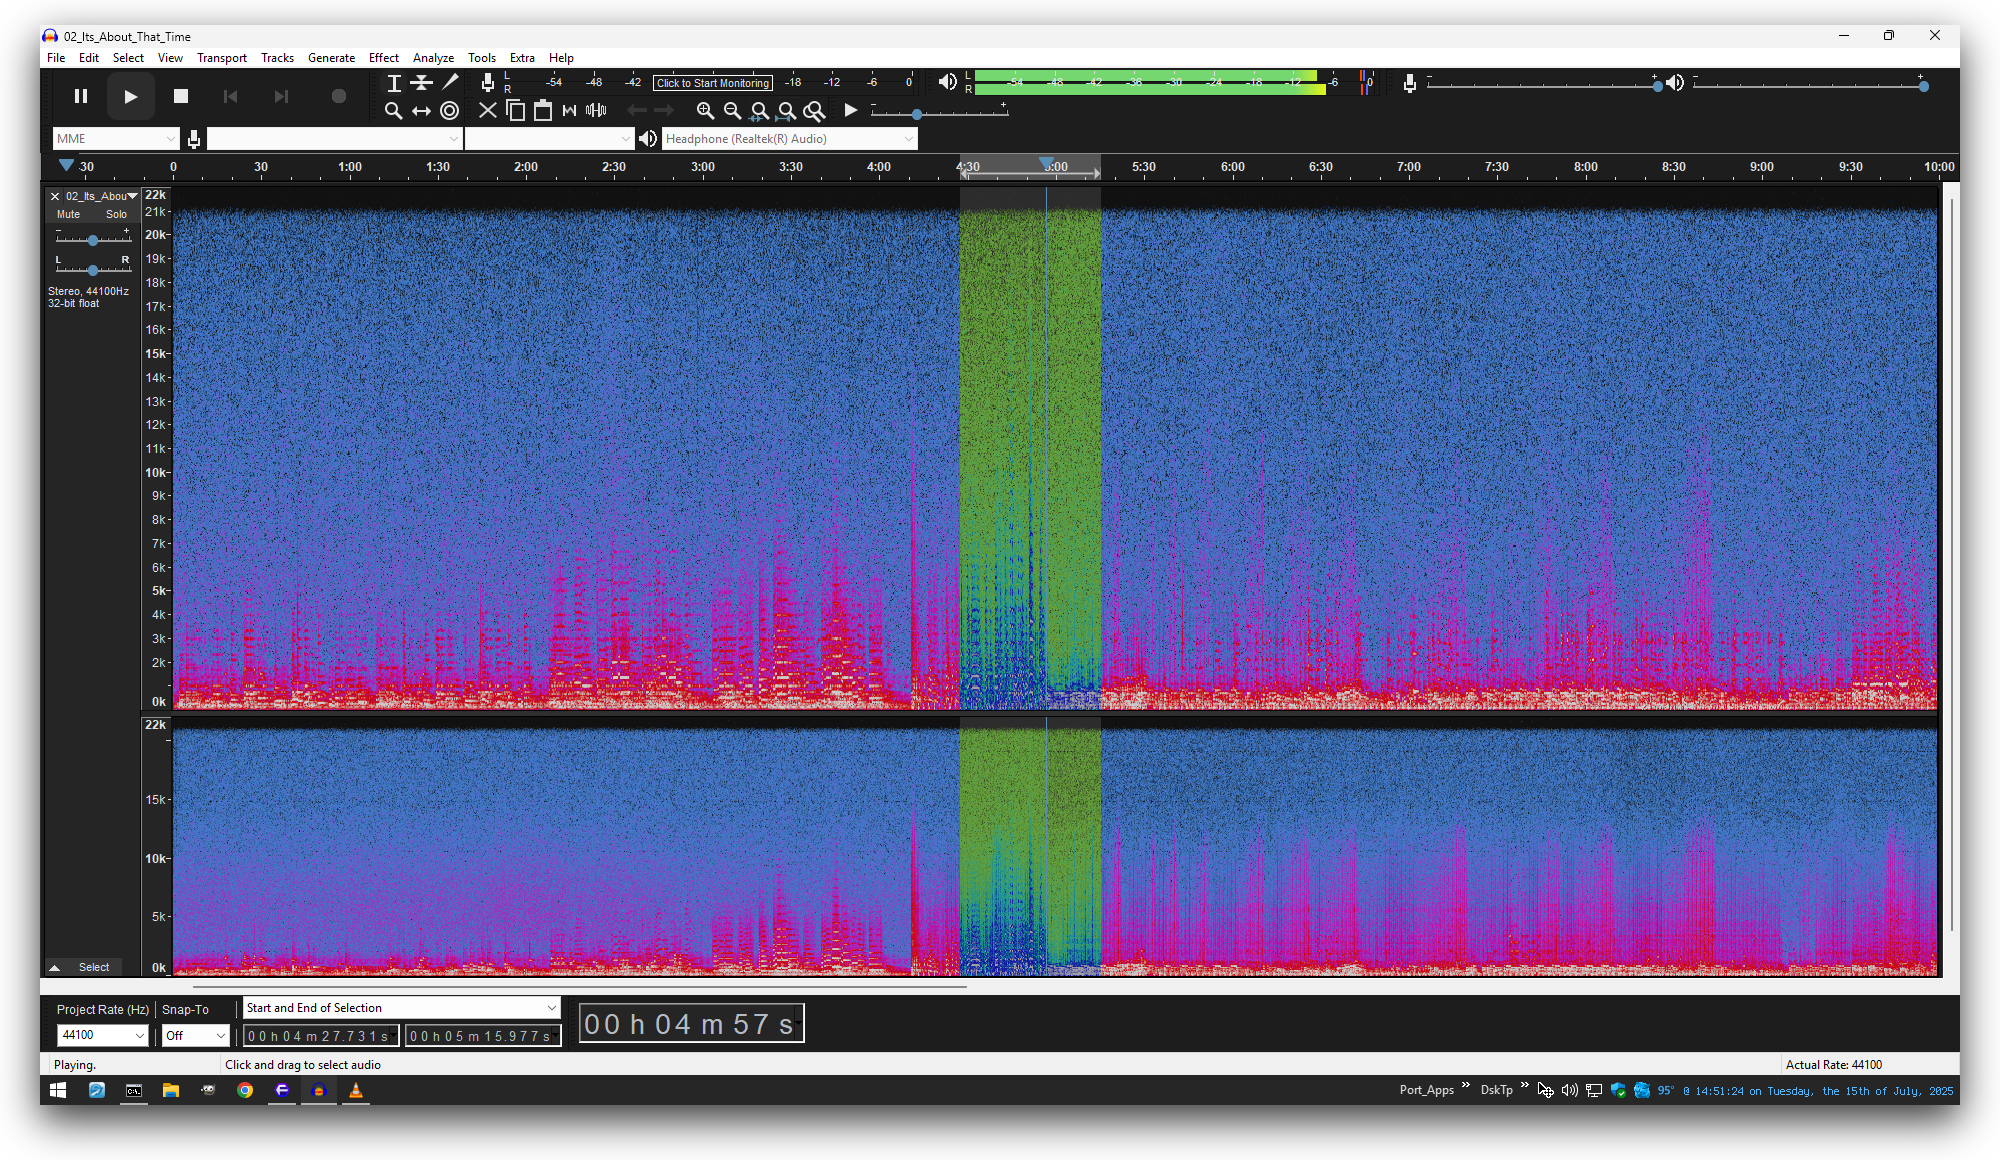The width and height of the screenshot is (2000, 1160).
Task: Open the MME audio host dropdown
Action: [115, 139]
